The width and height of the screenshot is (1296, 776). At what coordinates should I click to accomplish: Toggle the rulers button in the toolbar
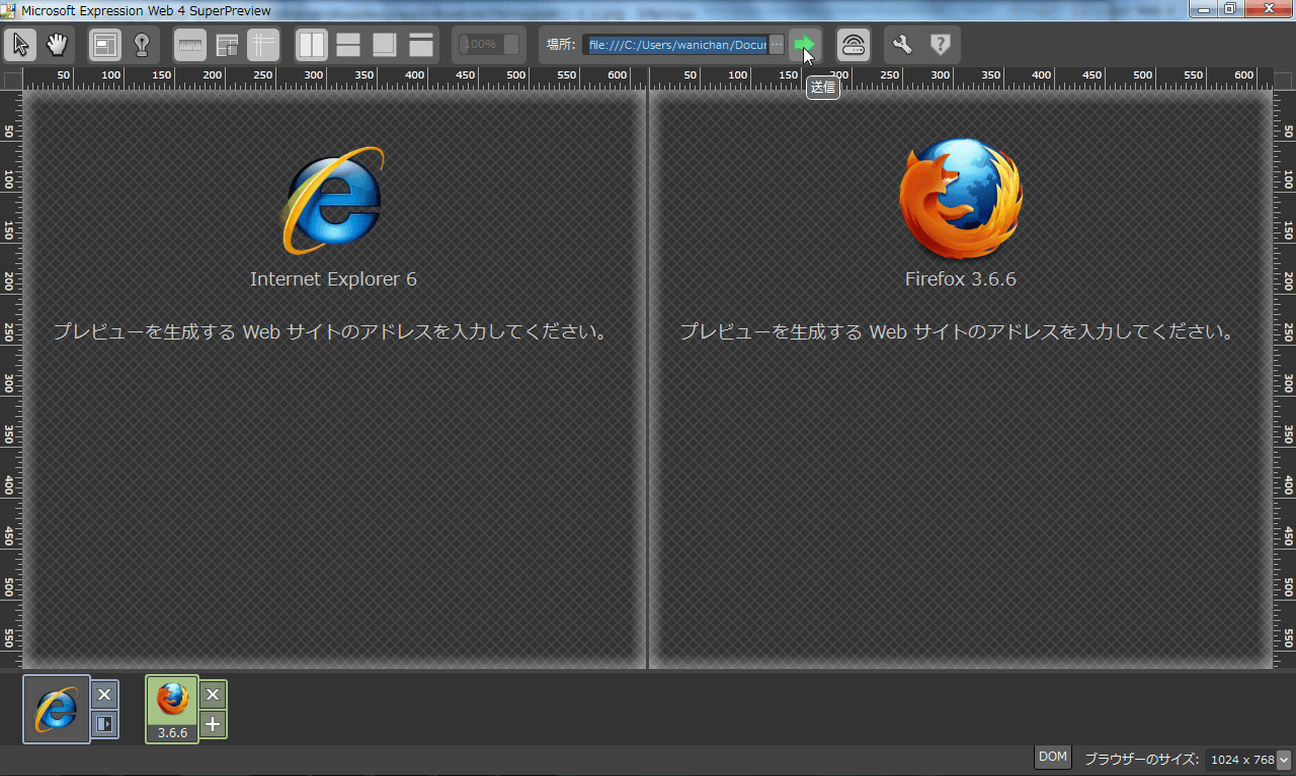click(x=190, y=45)
